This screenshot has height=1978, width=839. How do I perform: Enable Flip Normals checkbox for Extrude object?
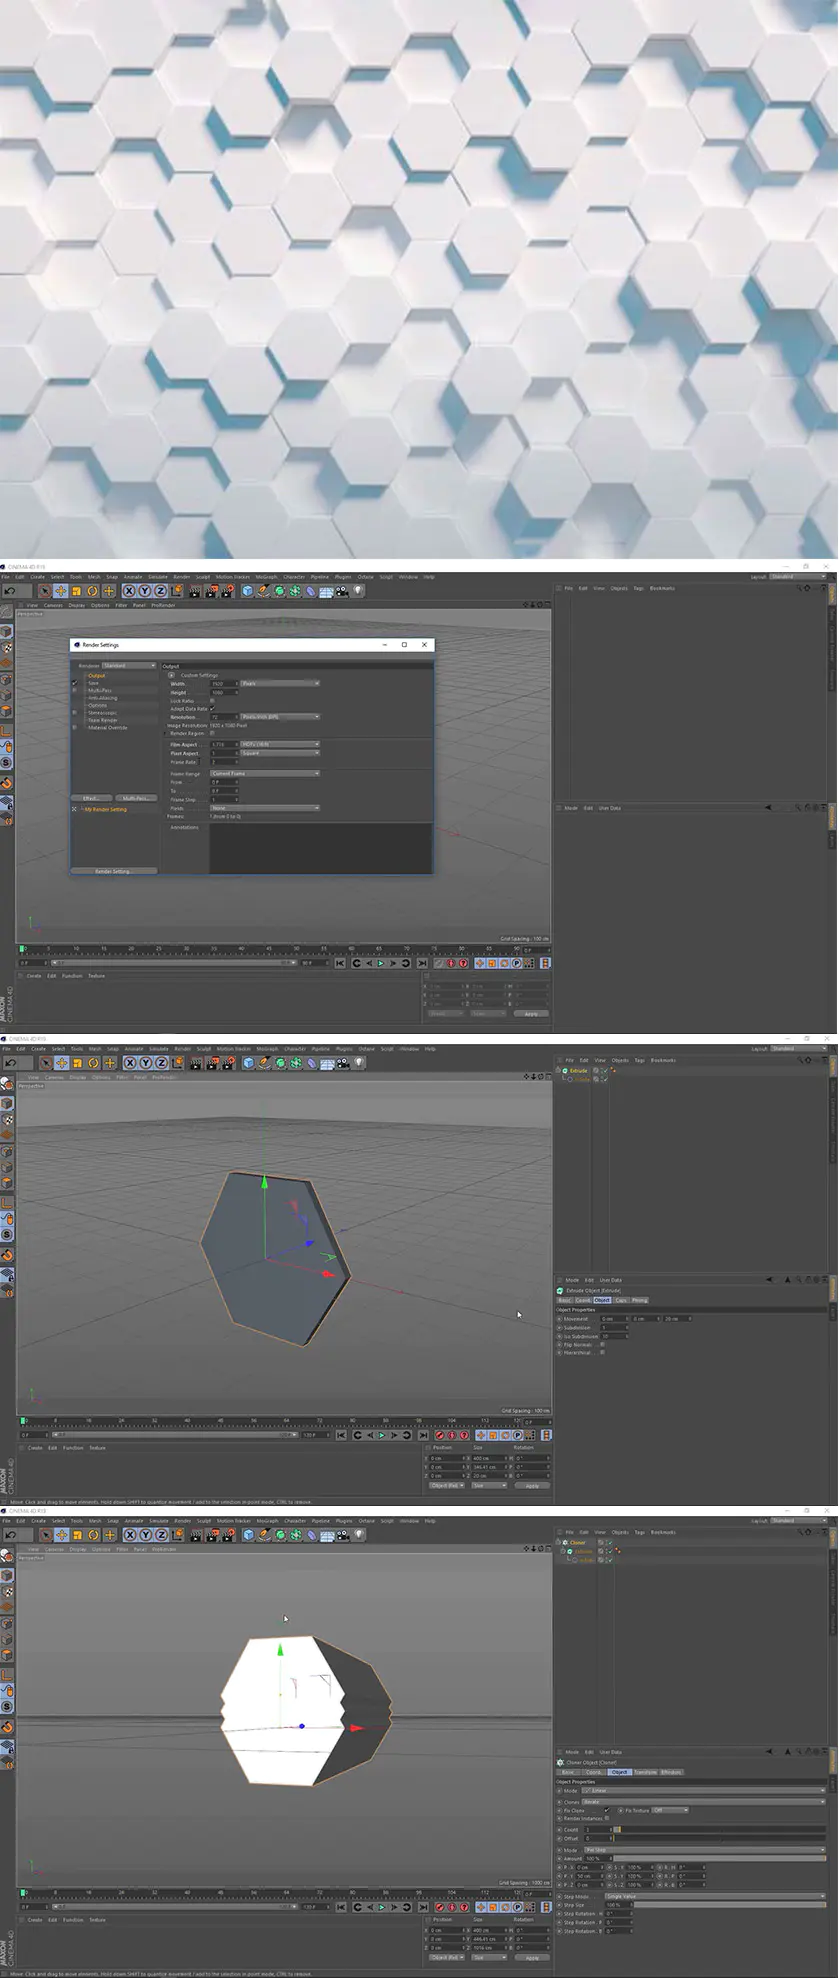click(602, 1344)
